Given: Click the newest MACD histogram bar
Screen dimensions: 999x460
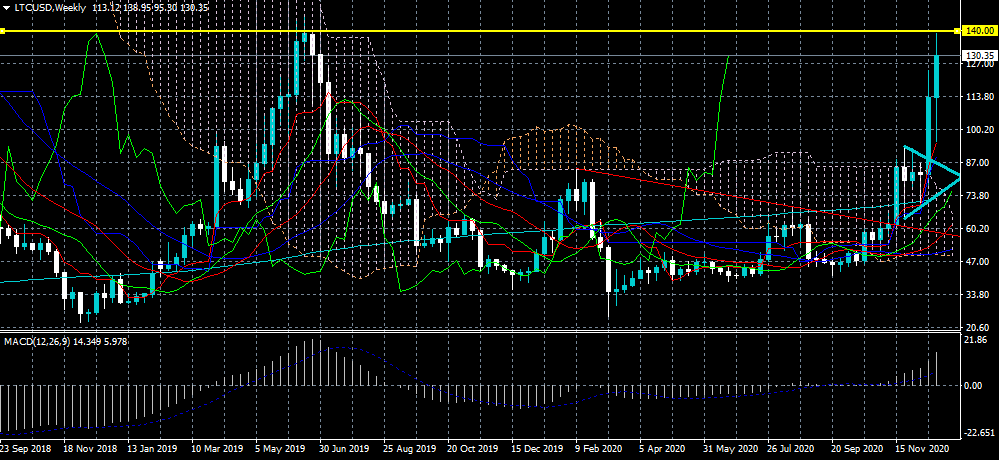Looking at the screenshot, I should [x=937, y=368].
